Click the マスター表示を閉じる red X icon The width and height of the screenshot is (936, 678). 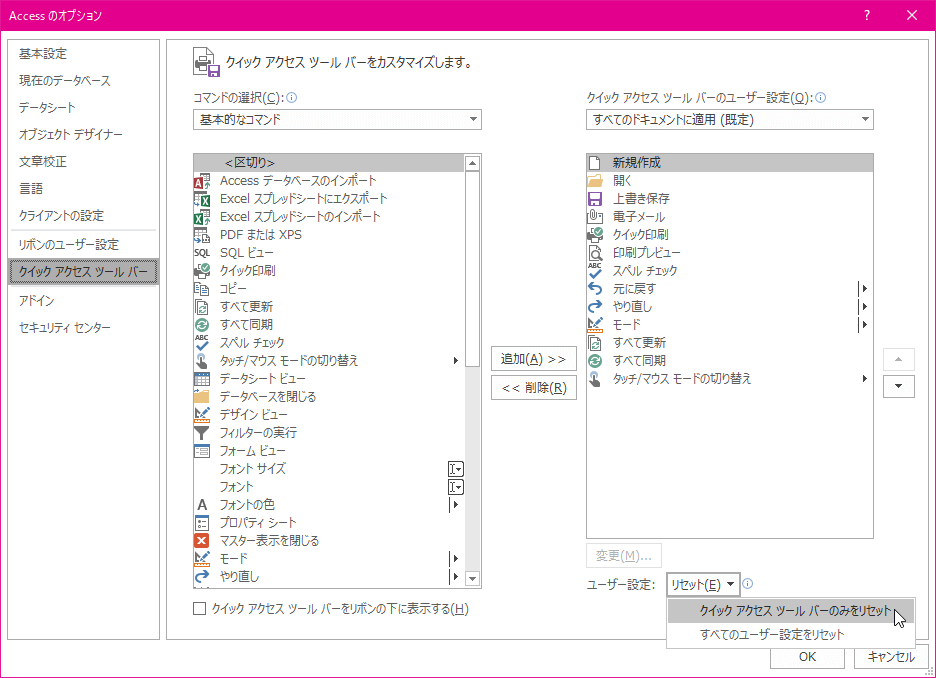pos(202,541)
